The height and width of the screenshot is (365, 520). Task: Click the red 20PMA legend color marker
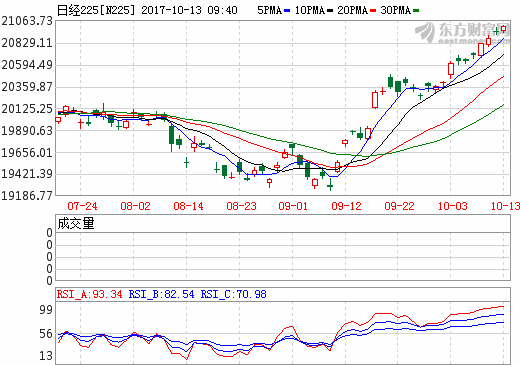pos(373,11)
